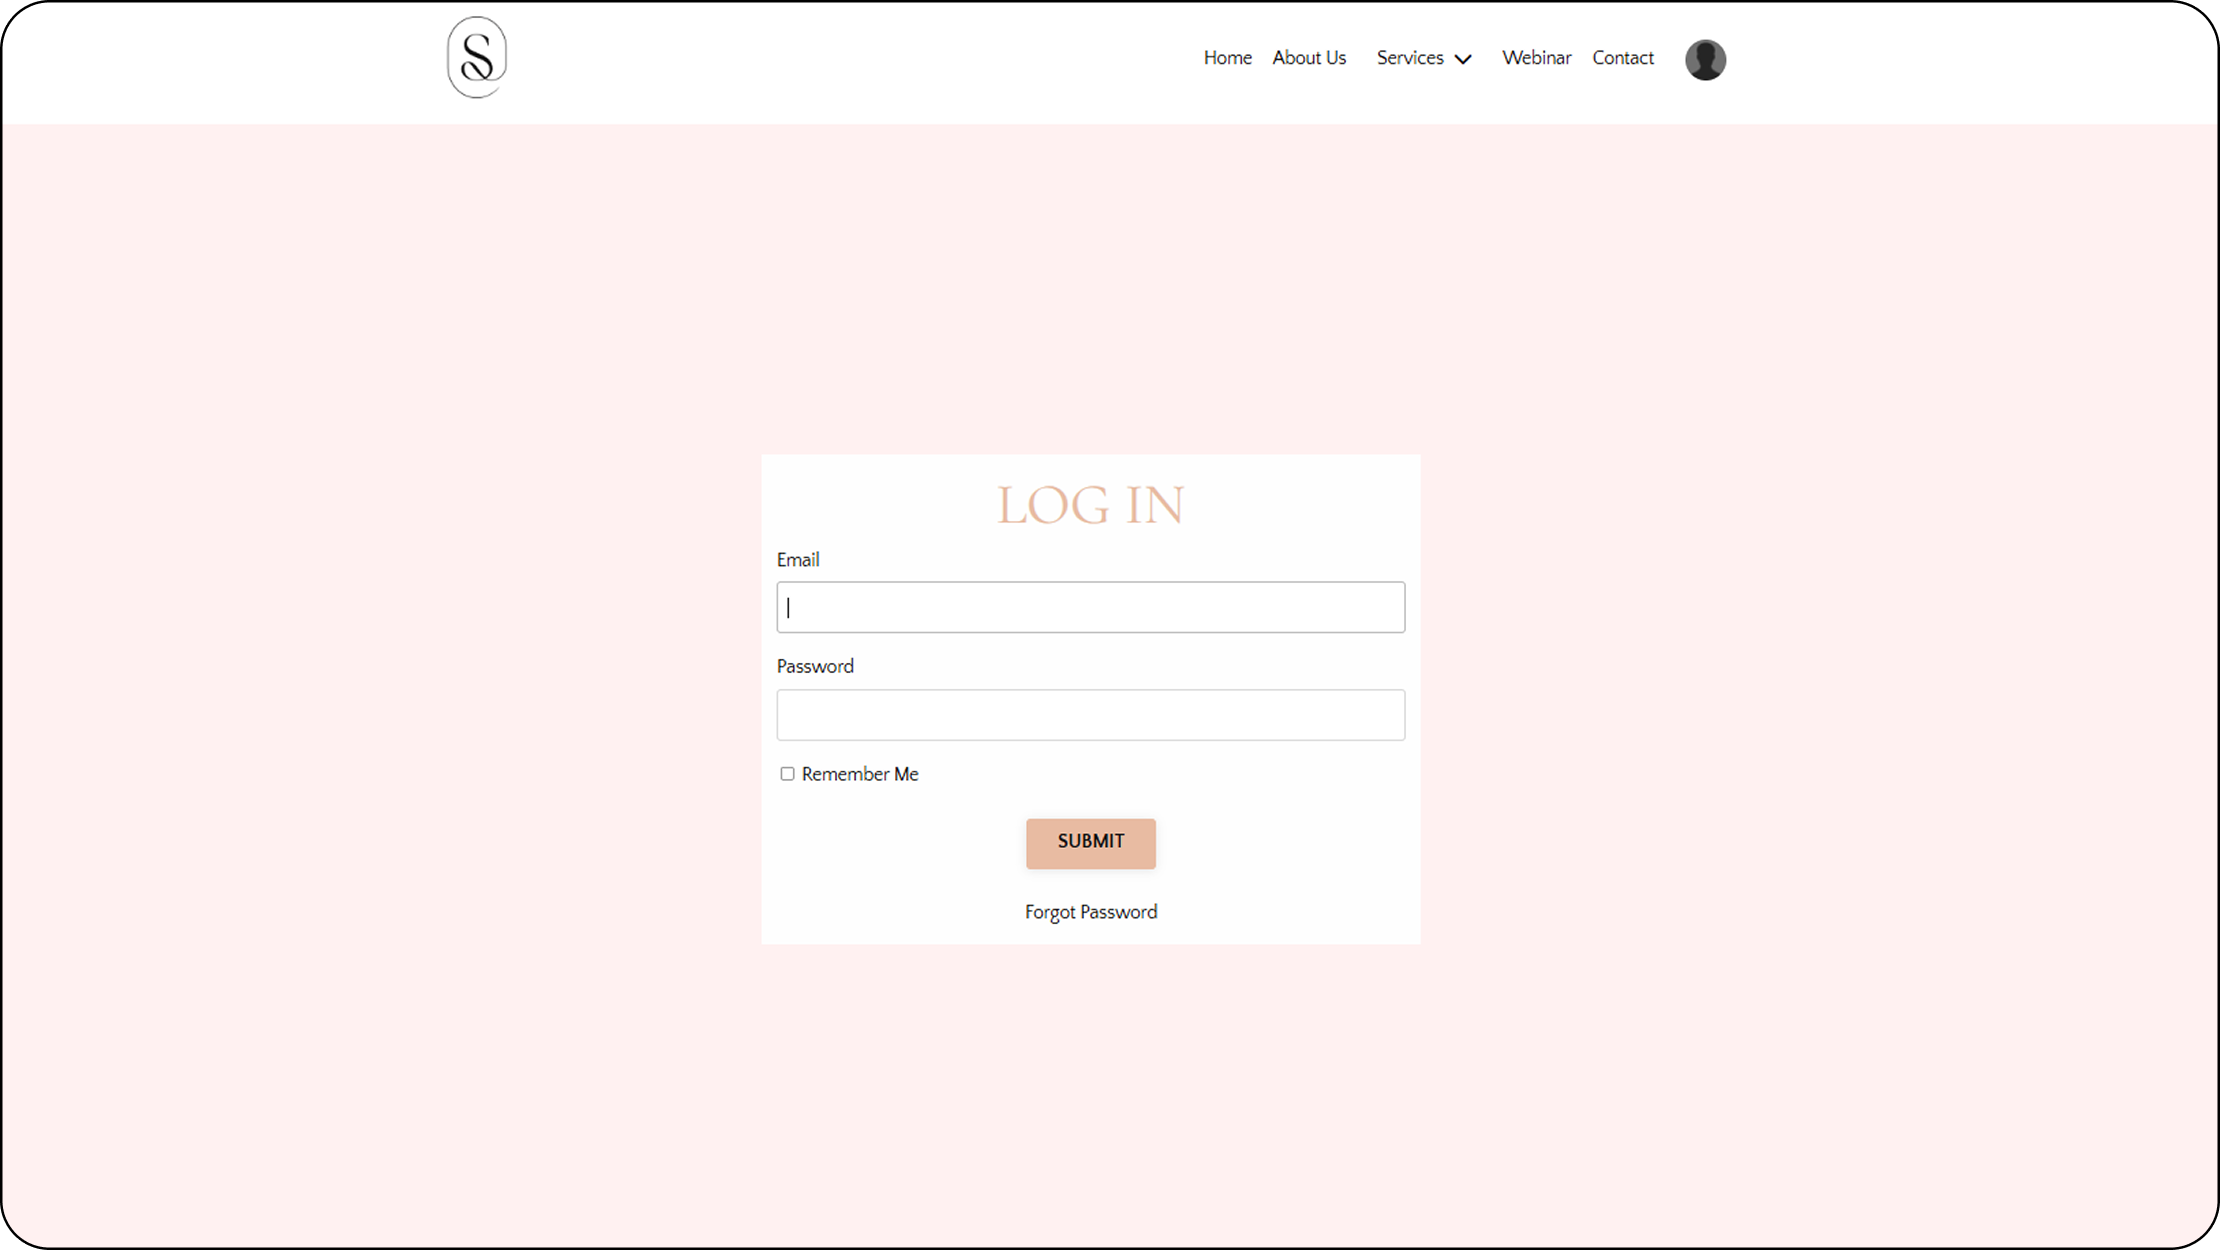Click the Password field label
The height and width of the screenshot is (1250, 2220).
(x=814, y=666)
